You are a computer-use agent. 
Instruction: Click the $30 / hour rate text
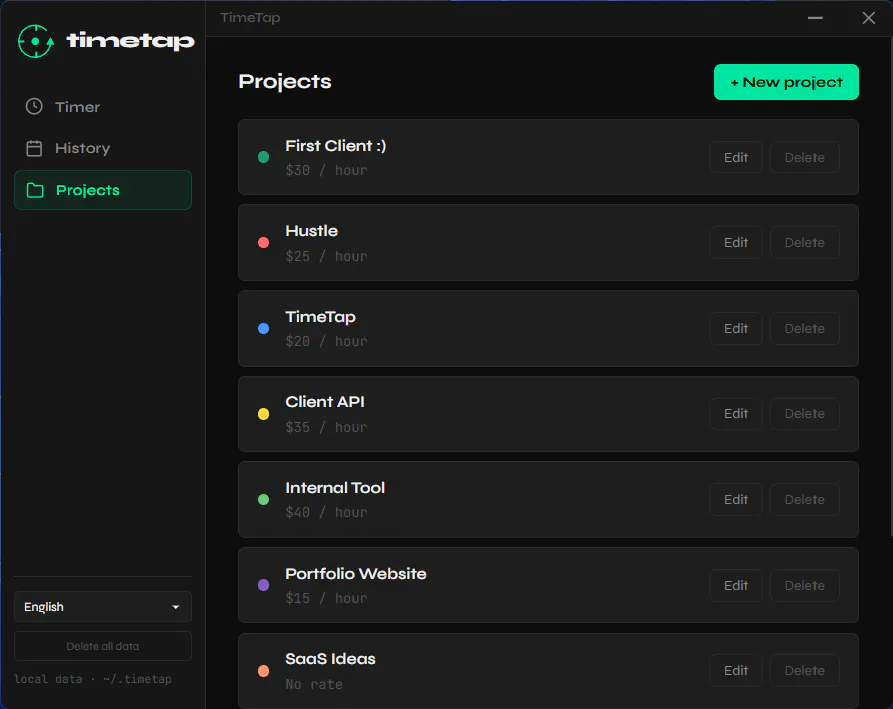point(326,170)
